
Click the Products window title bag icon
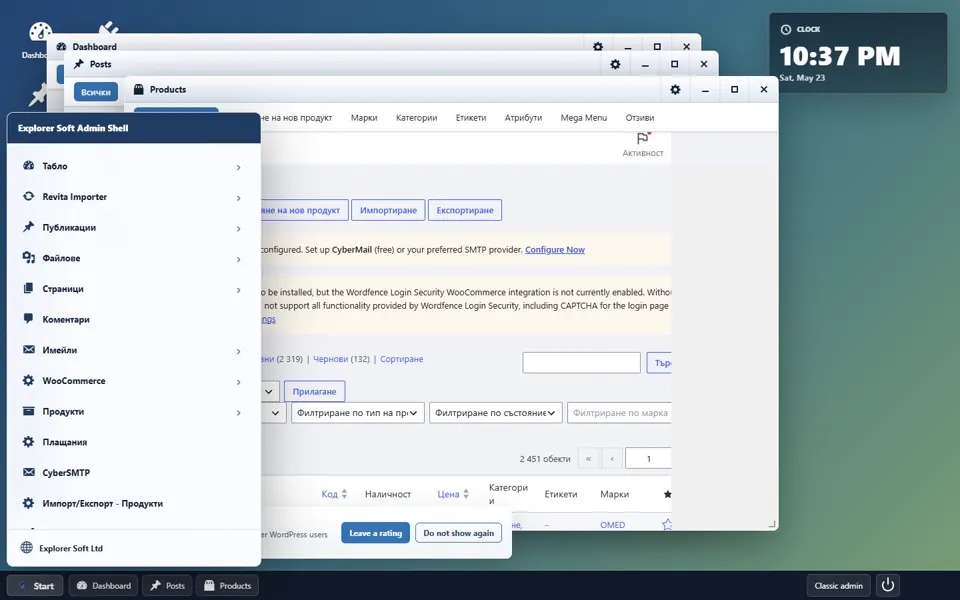point(138,89)
